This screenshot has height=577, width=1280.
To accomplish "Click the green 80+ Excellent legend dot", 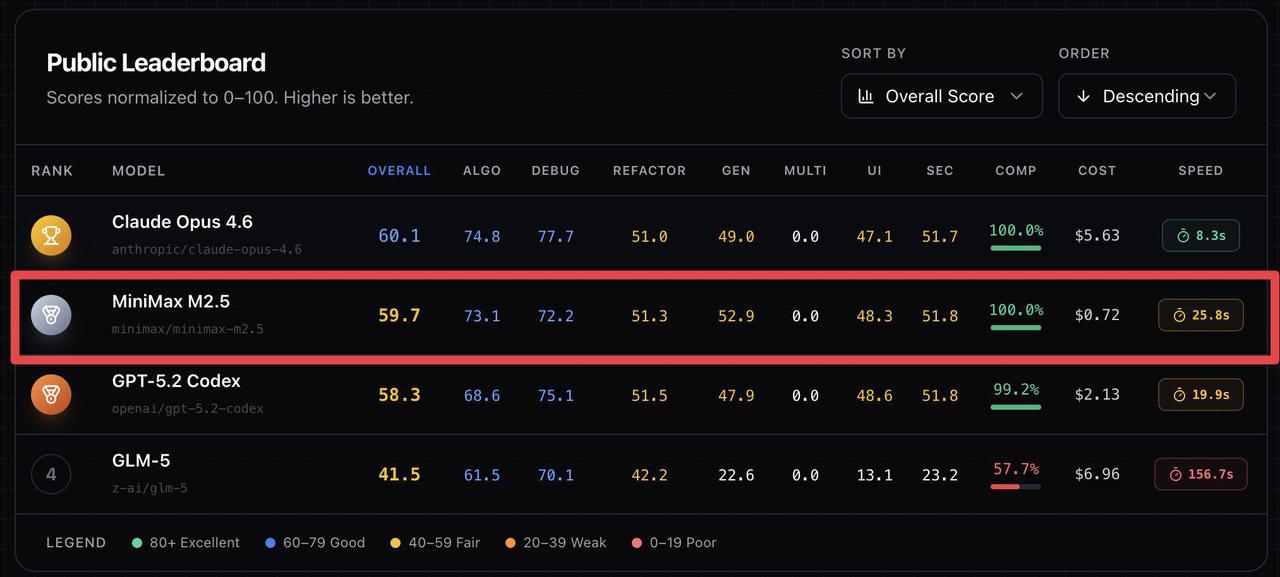I will click(137, 543).
